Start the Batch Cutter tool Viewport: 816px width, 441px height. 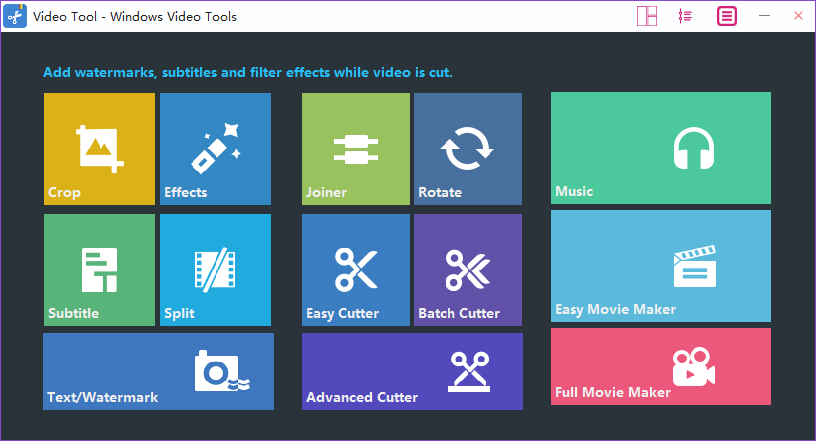[468, 269]
